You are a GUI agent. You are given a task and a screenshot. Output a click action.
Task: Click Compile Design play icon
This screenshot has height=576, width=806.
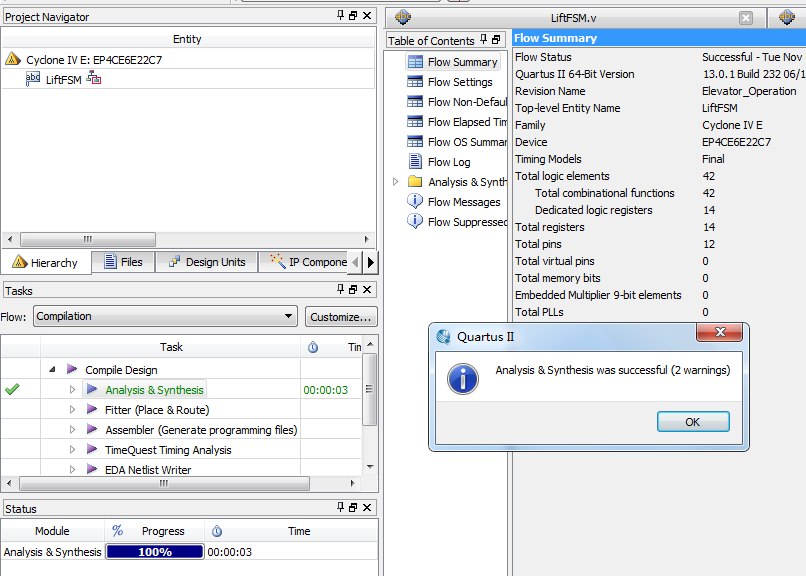72,369
